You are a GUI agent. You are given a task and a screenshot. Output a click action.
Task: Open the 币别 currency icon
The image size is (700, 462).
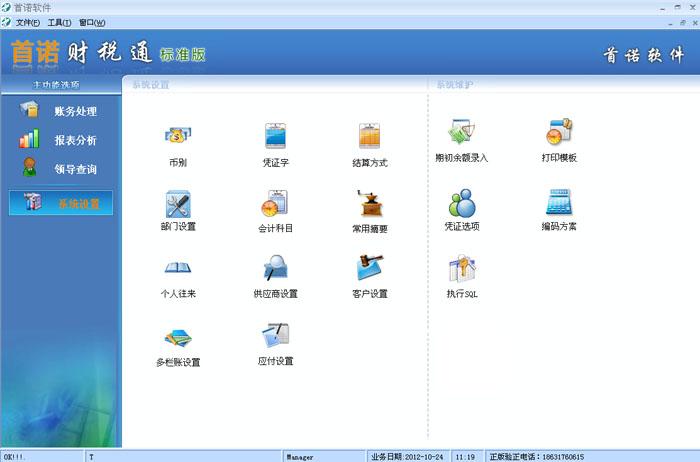point(178,137)
